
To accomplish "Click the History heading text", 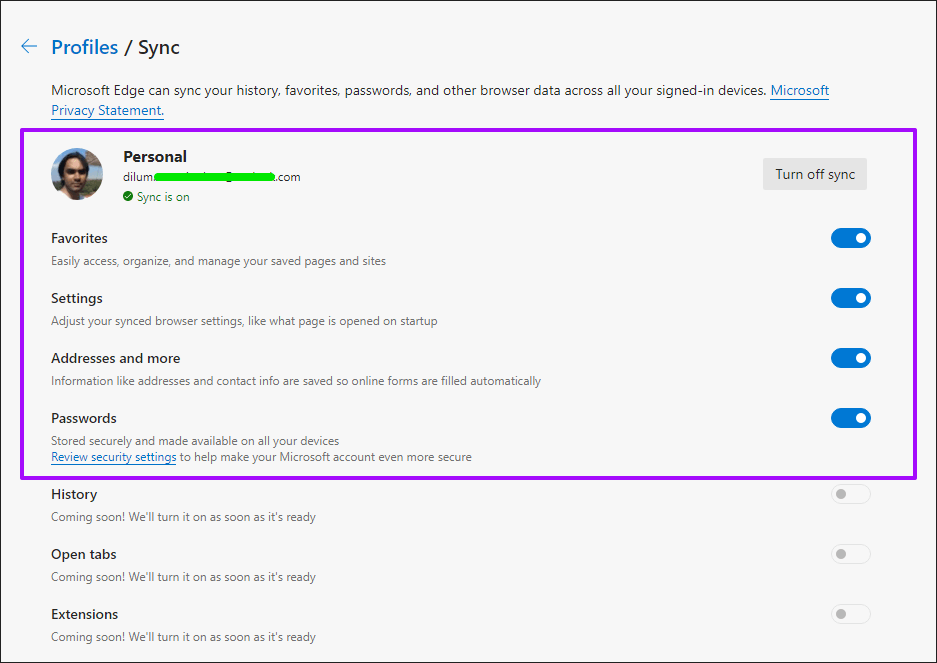I will [74, 494].
